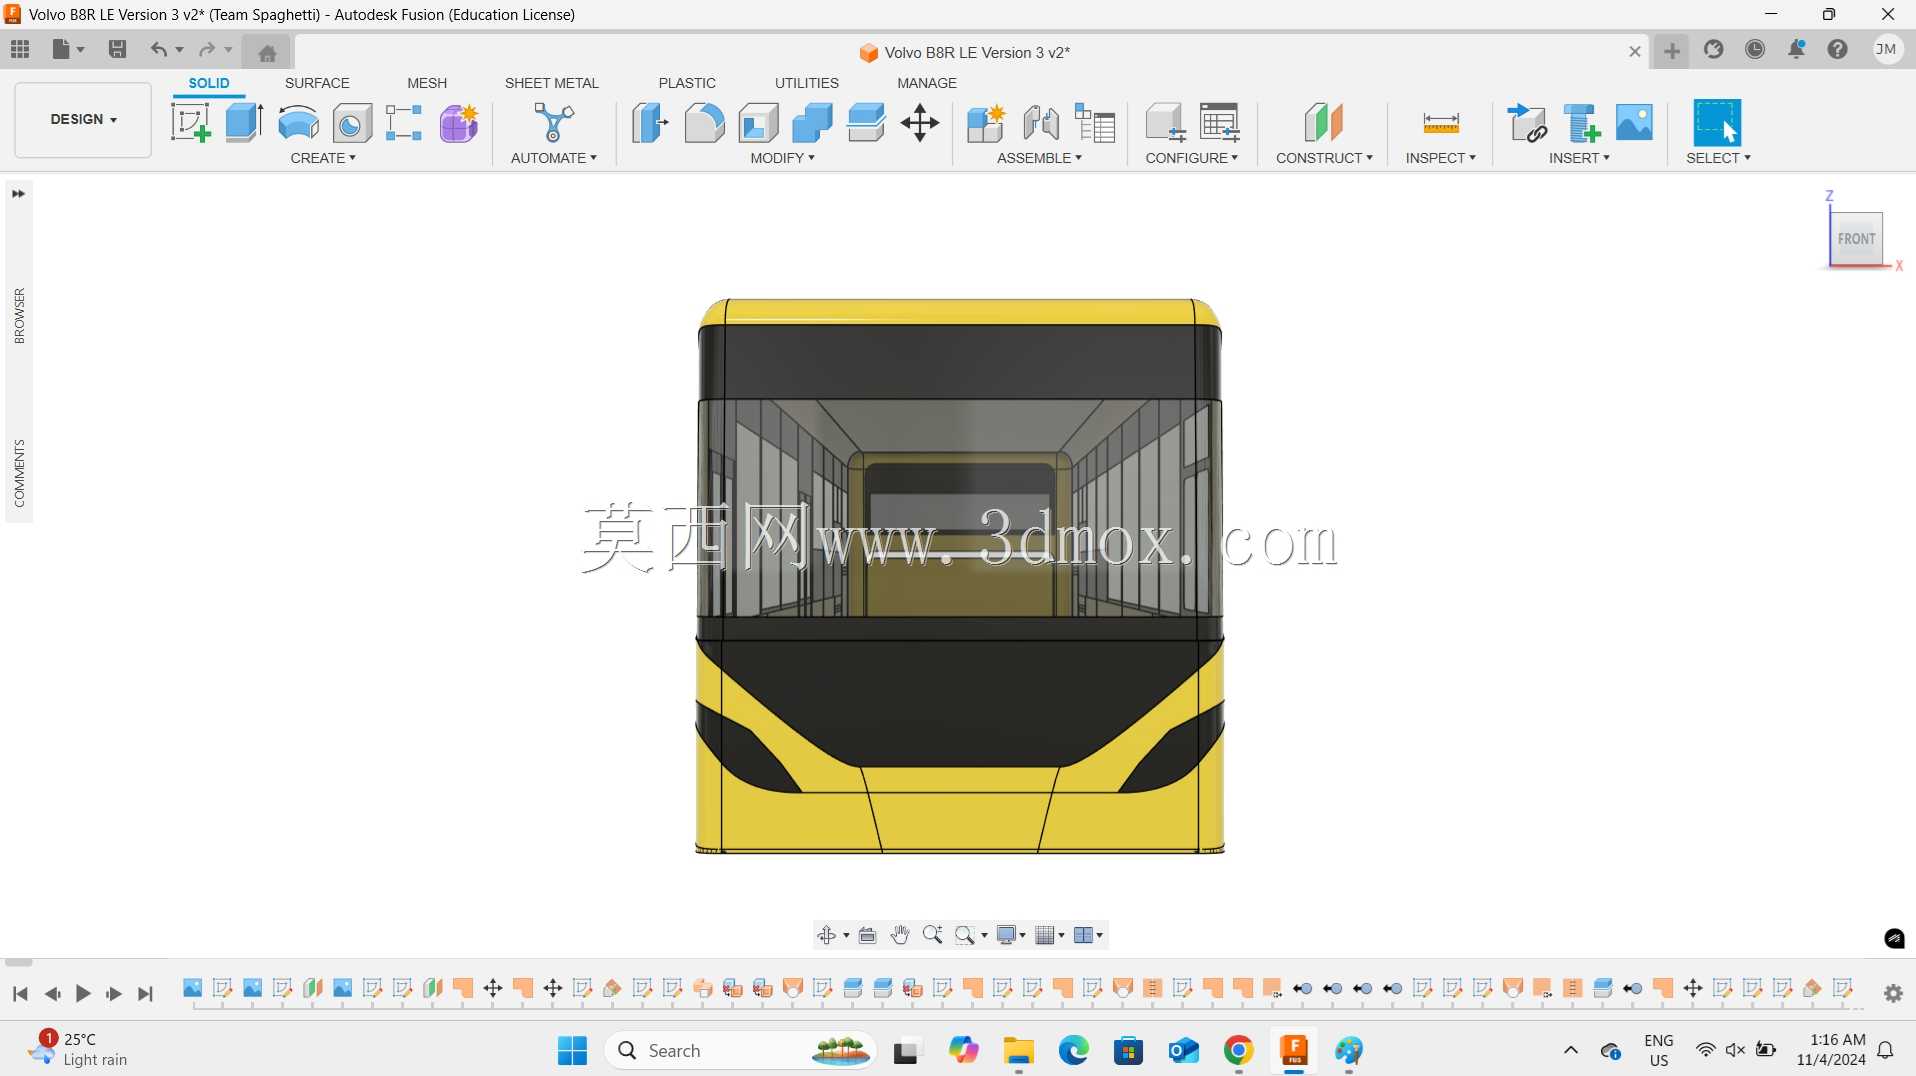Expand the ASSEMBLE menu

[1040, 158]
